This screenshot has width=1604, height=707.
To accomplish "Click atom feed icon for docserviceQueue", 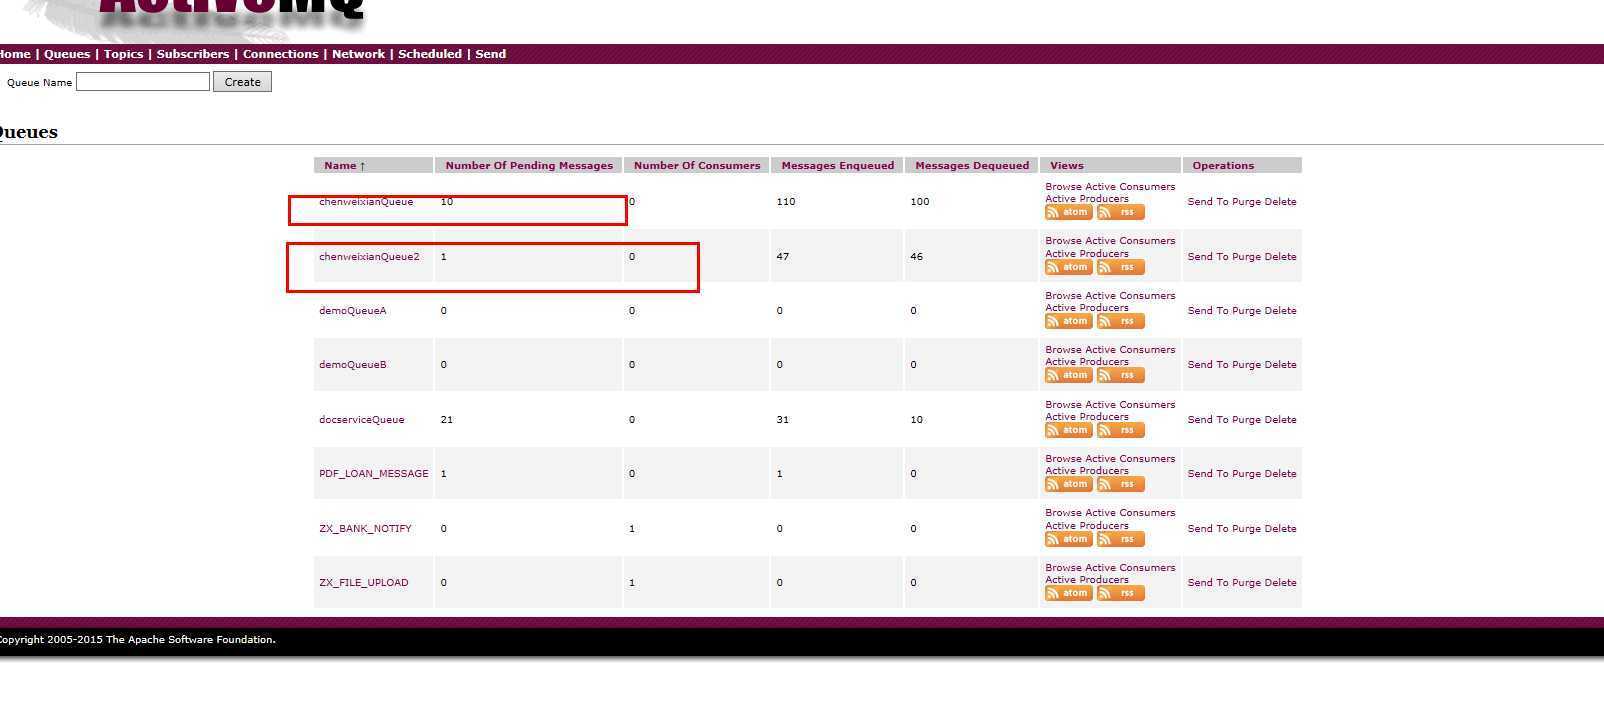I will coord(1068,430).
